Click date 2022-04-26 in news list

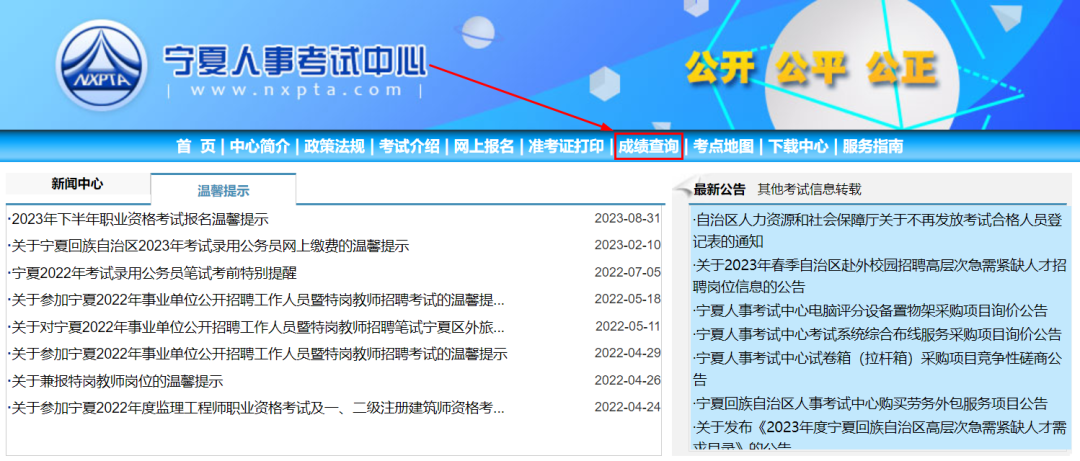click(627, 380)
